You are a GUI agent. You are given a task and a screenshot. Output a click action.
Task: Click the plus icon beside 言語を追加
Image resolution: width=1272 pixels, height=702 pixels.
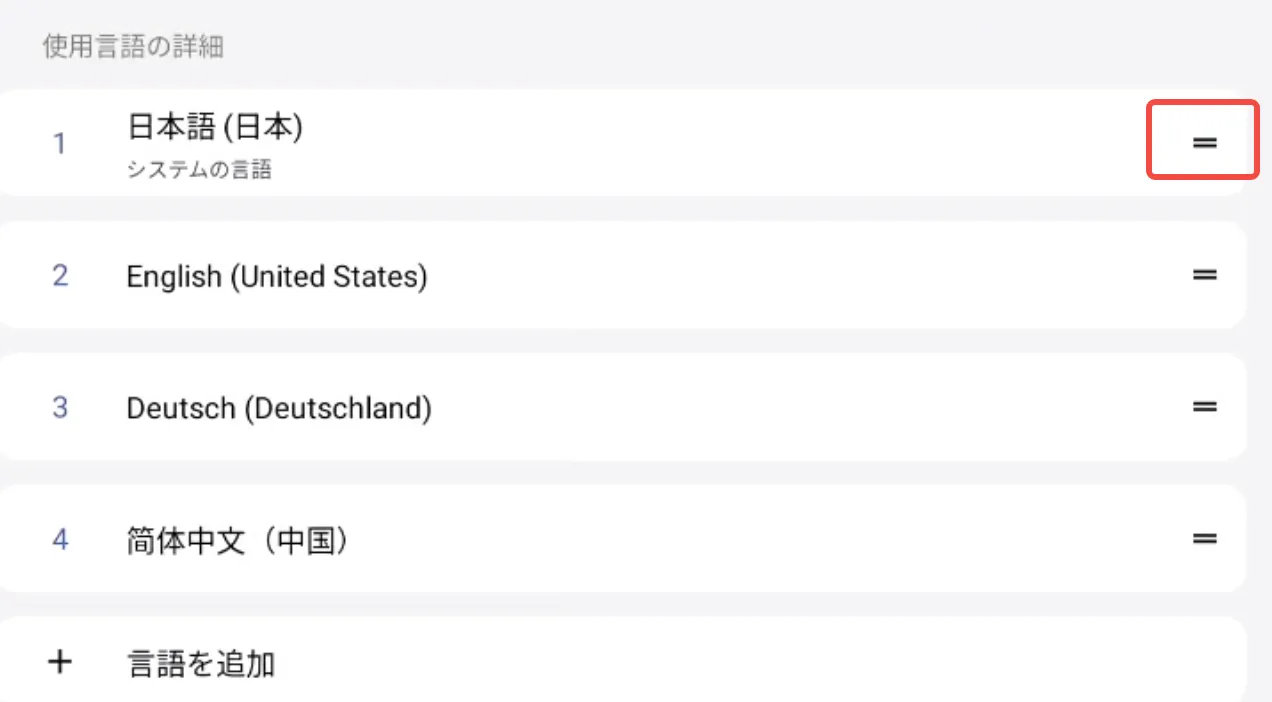[60, 662]
